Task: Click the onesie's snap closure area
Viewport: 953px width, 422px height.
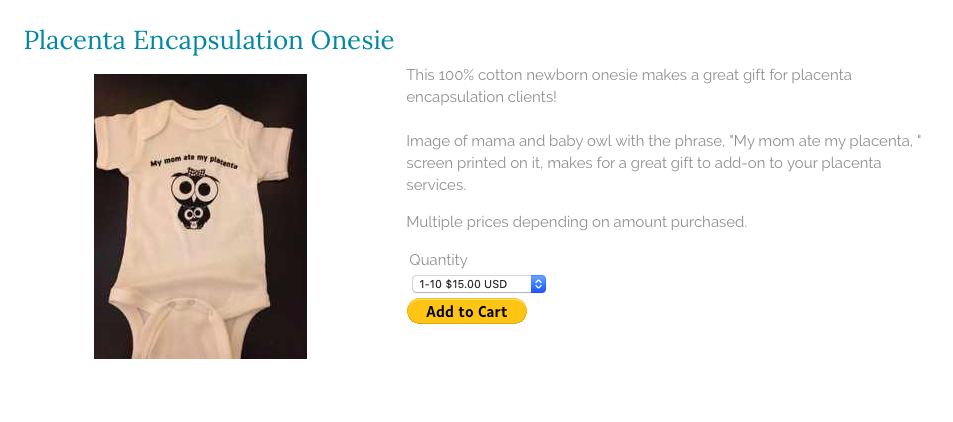Action: pos(184,302)
